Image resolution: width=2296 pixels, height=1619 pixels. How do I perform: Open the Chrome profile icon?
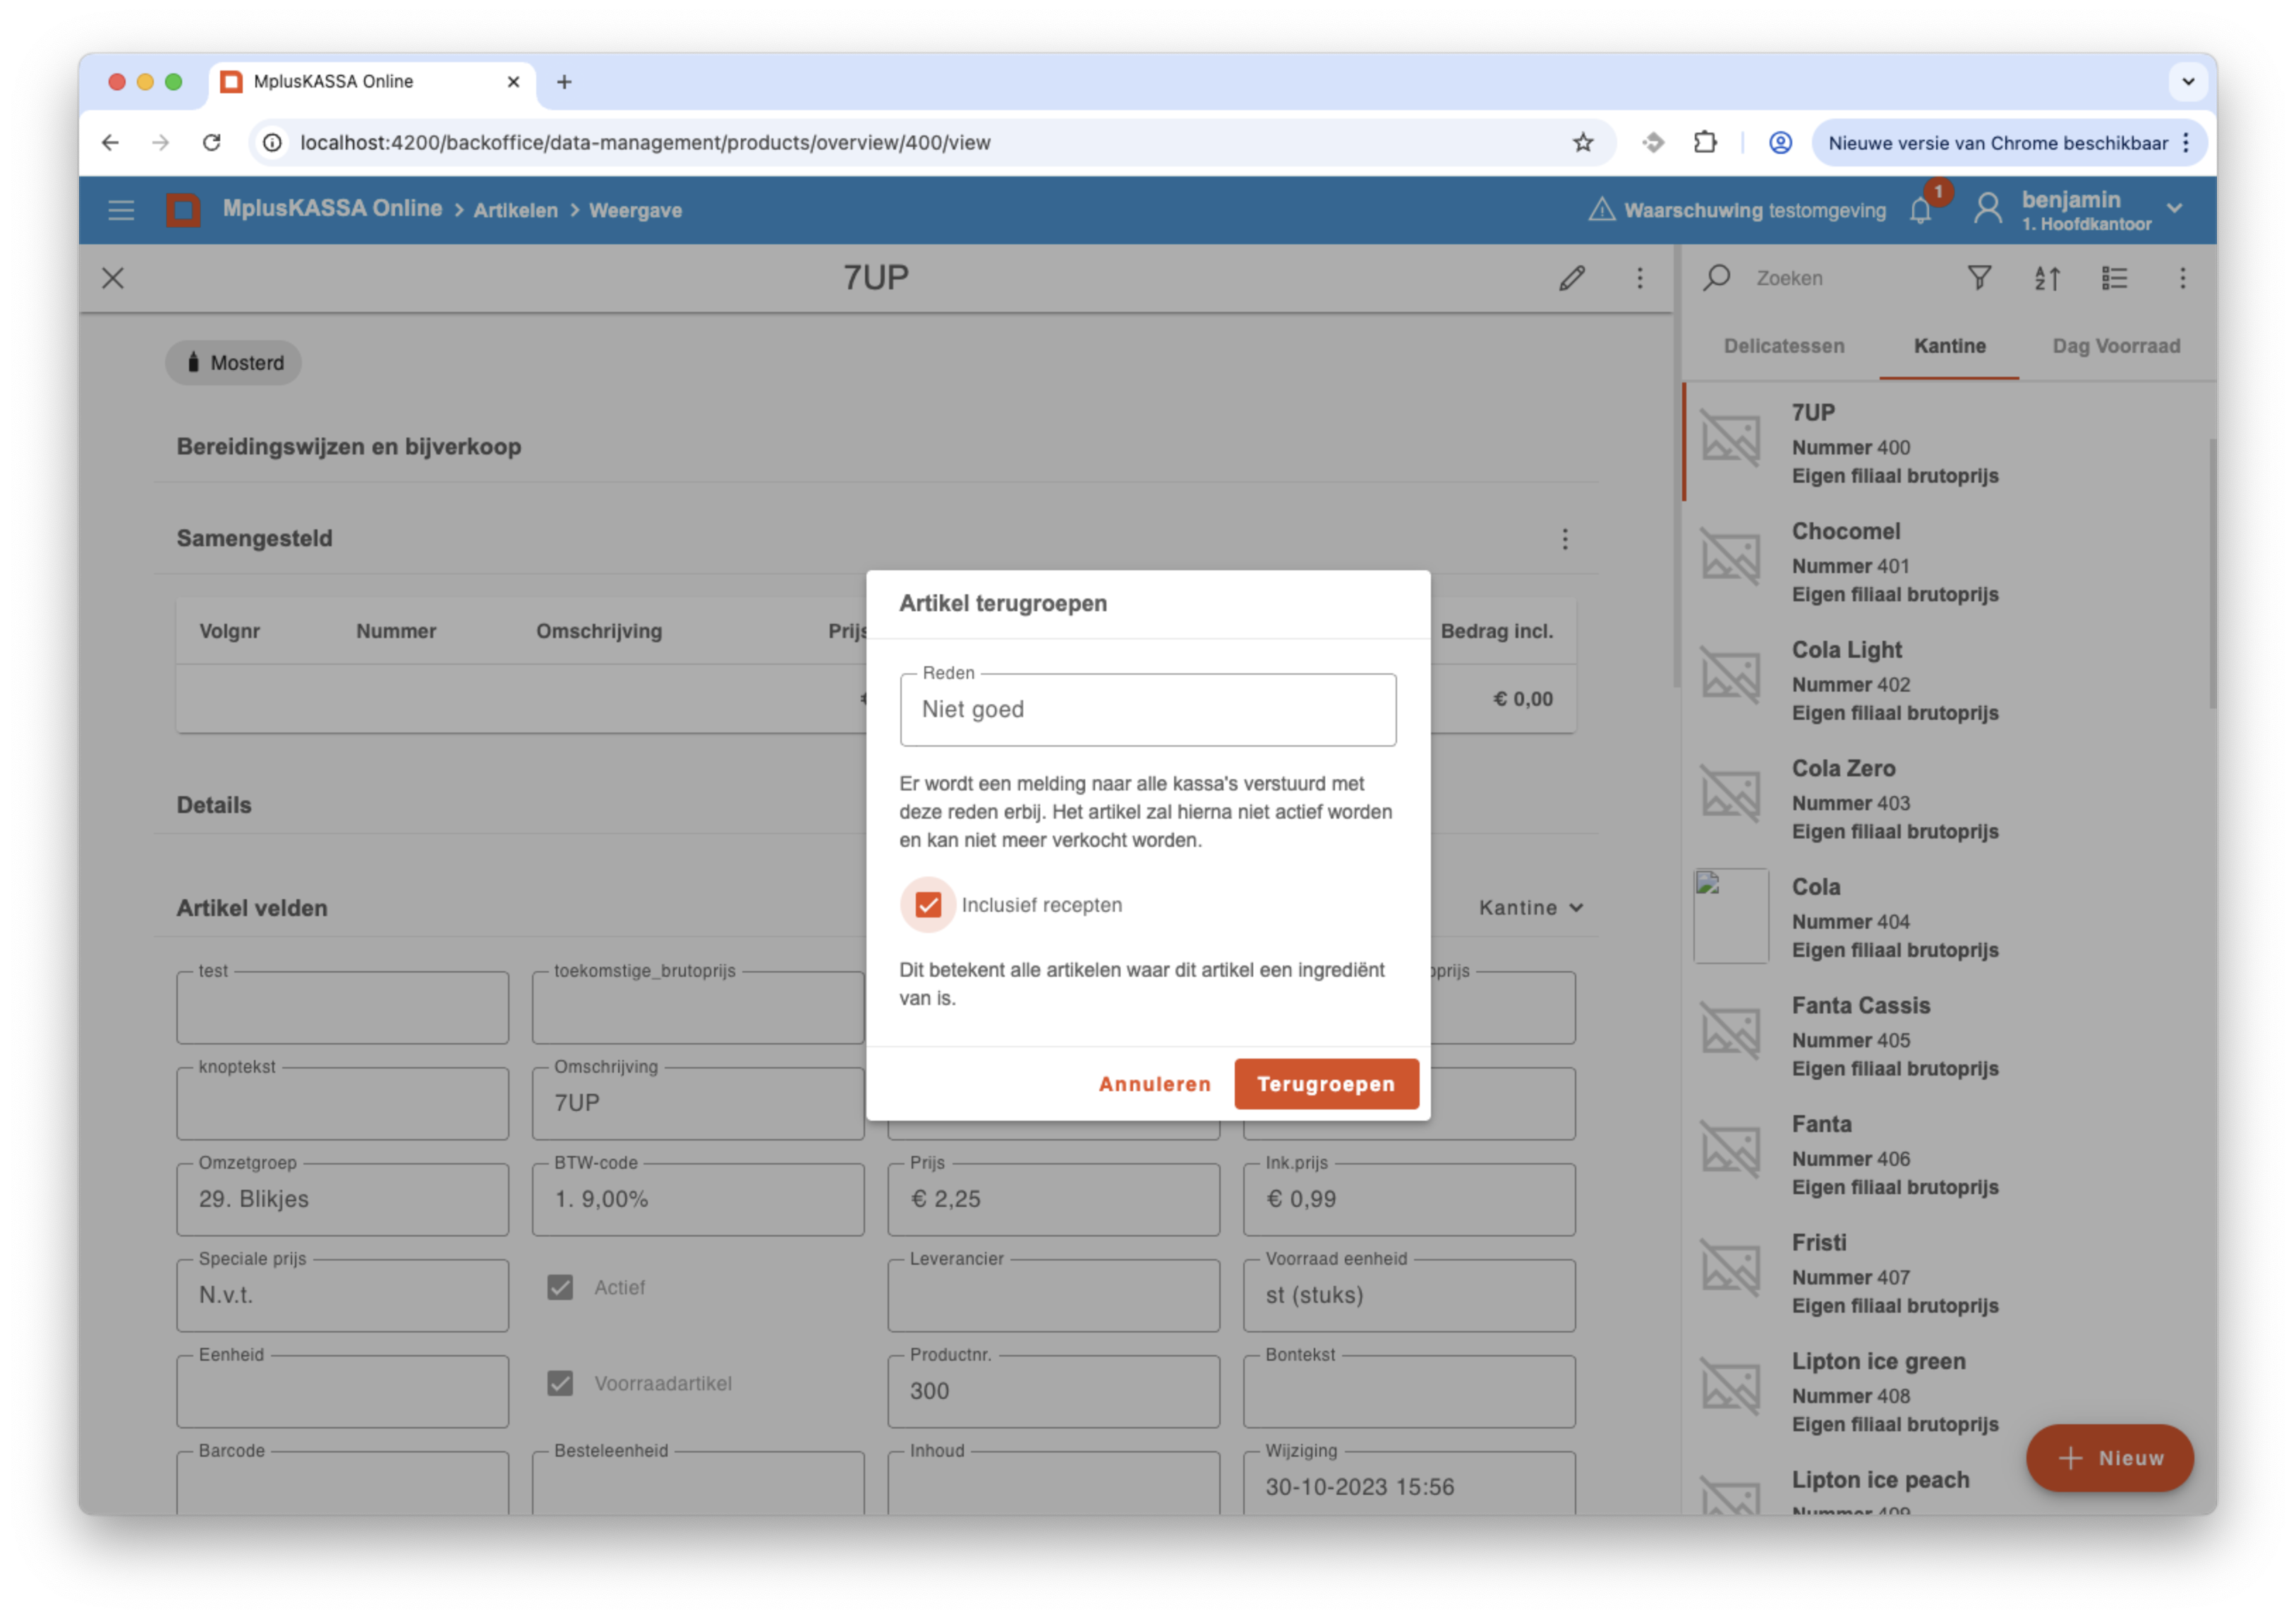click(1780, 142)
